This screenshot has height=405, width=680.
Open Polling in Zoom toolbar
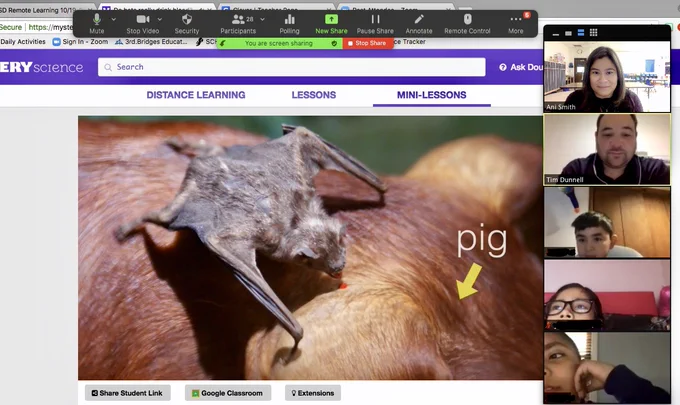click(289, 23)
